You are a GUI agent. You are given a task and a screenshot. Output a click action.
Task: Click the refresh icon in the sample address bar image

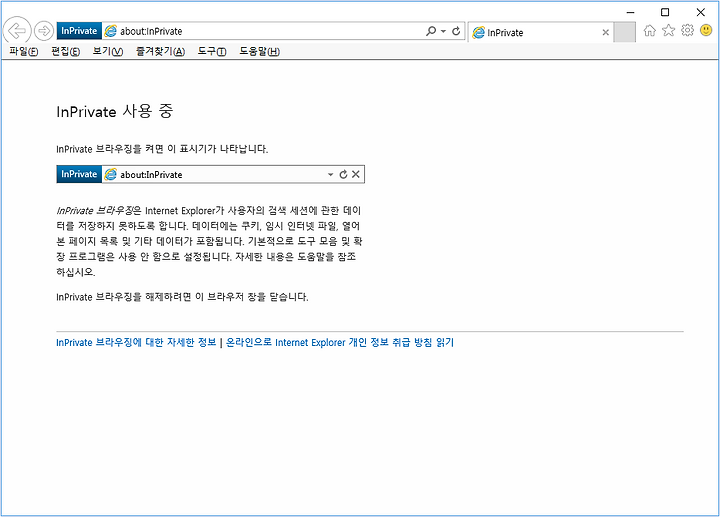[343, 174]
